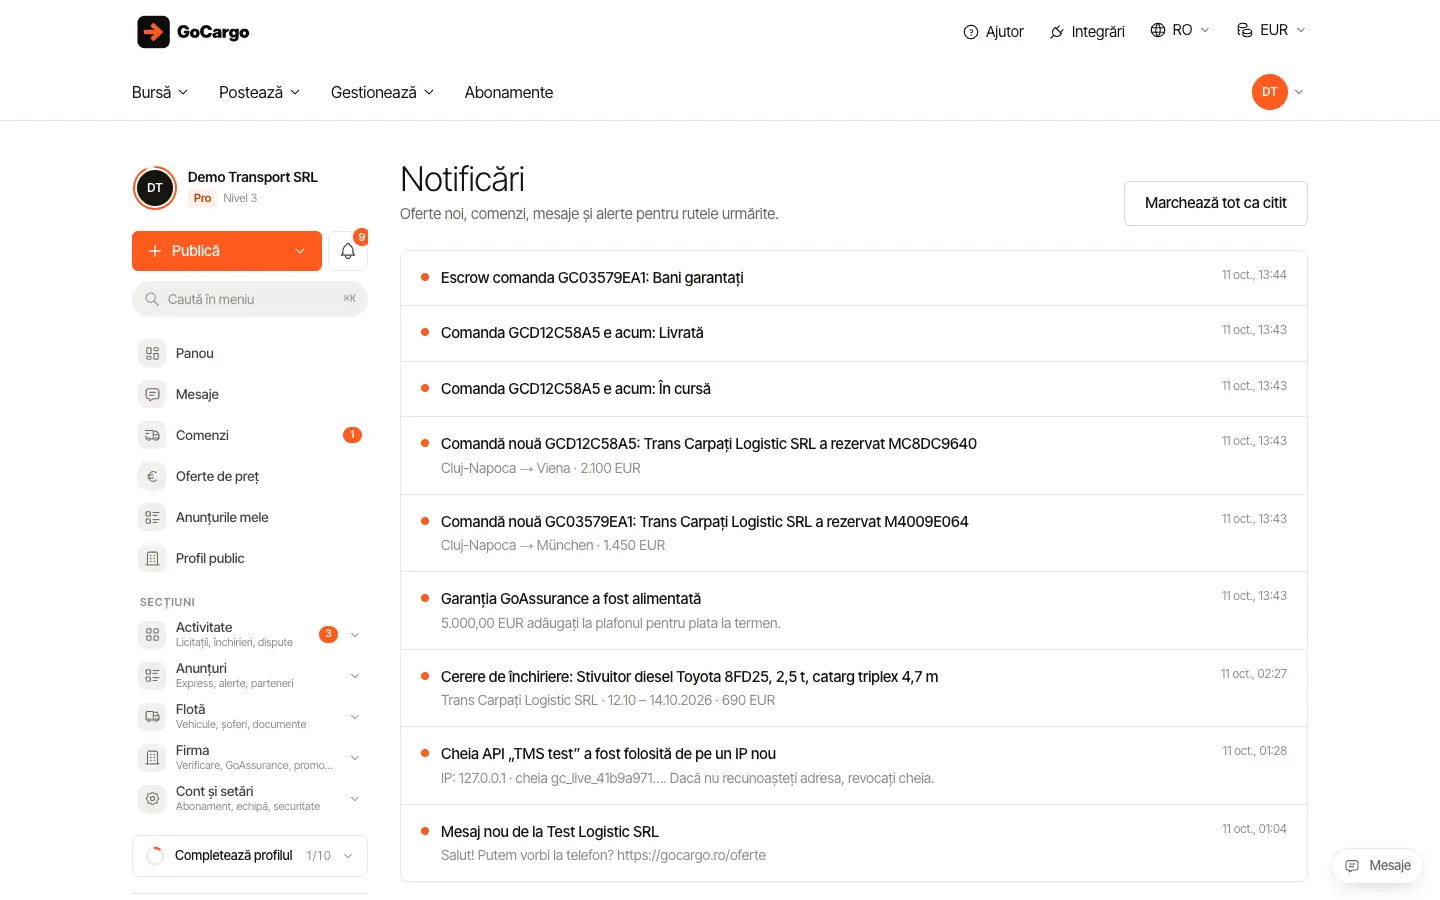Click the Caută în meniu search field

250,299
